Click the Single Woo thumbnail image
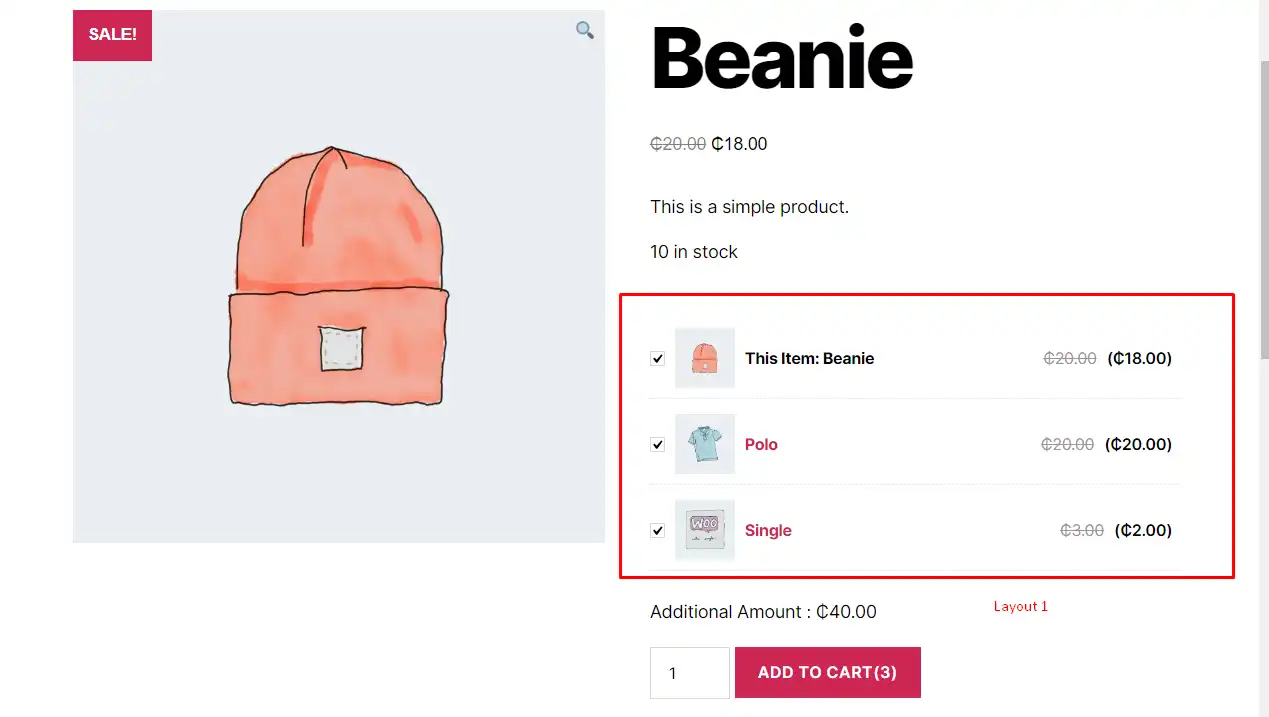The height and width of the screenshot is (717, 1269). point(705,530)
